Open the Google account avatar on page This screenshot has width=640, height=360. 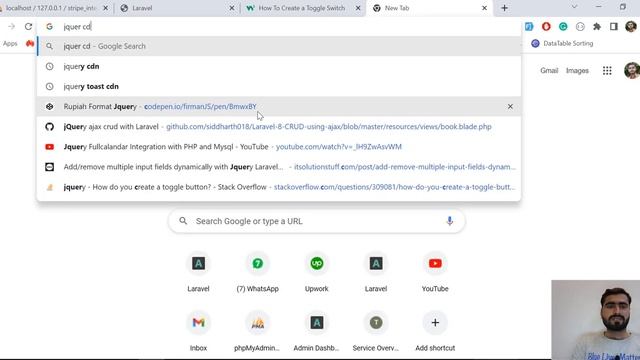pyautogui.click(x=632, y=71)
